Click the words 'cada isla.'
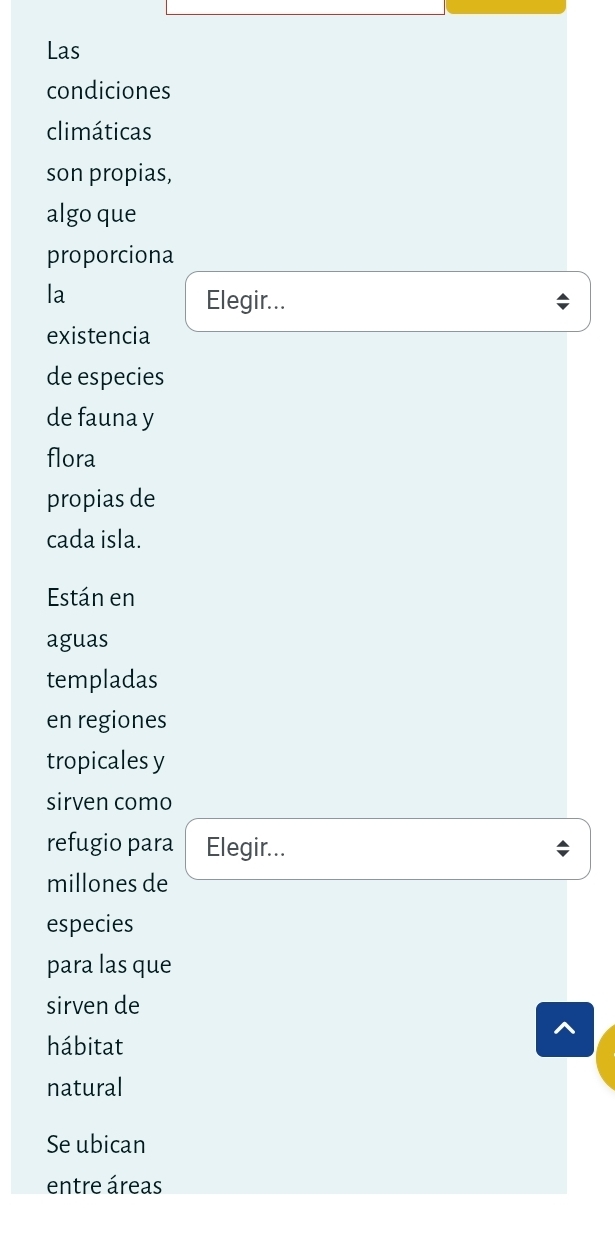The width and height of the screenshot is (615, 1239). tap(94, 540)
